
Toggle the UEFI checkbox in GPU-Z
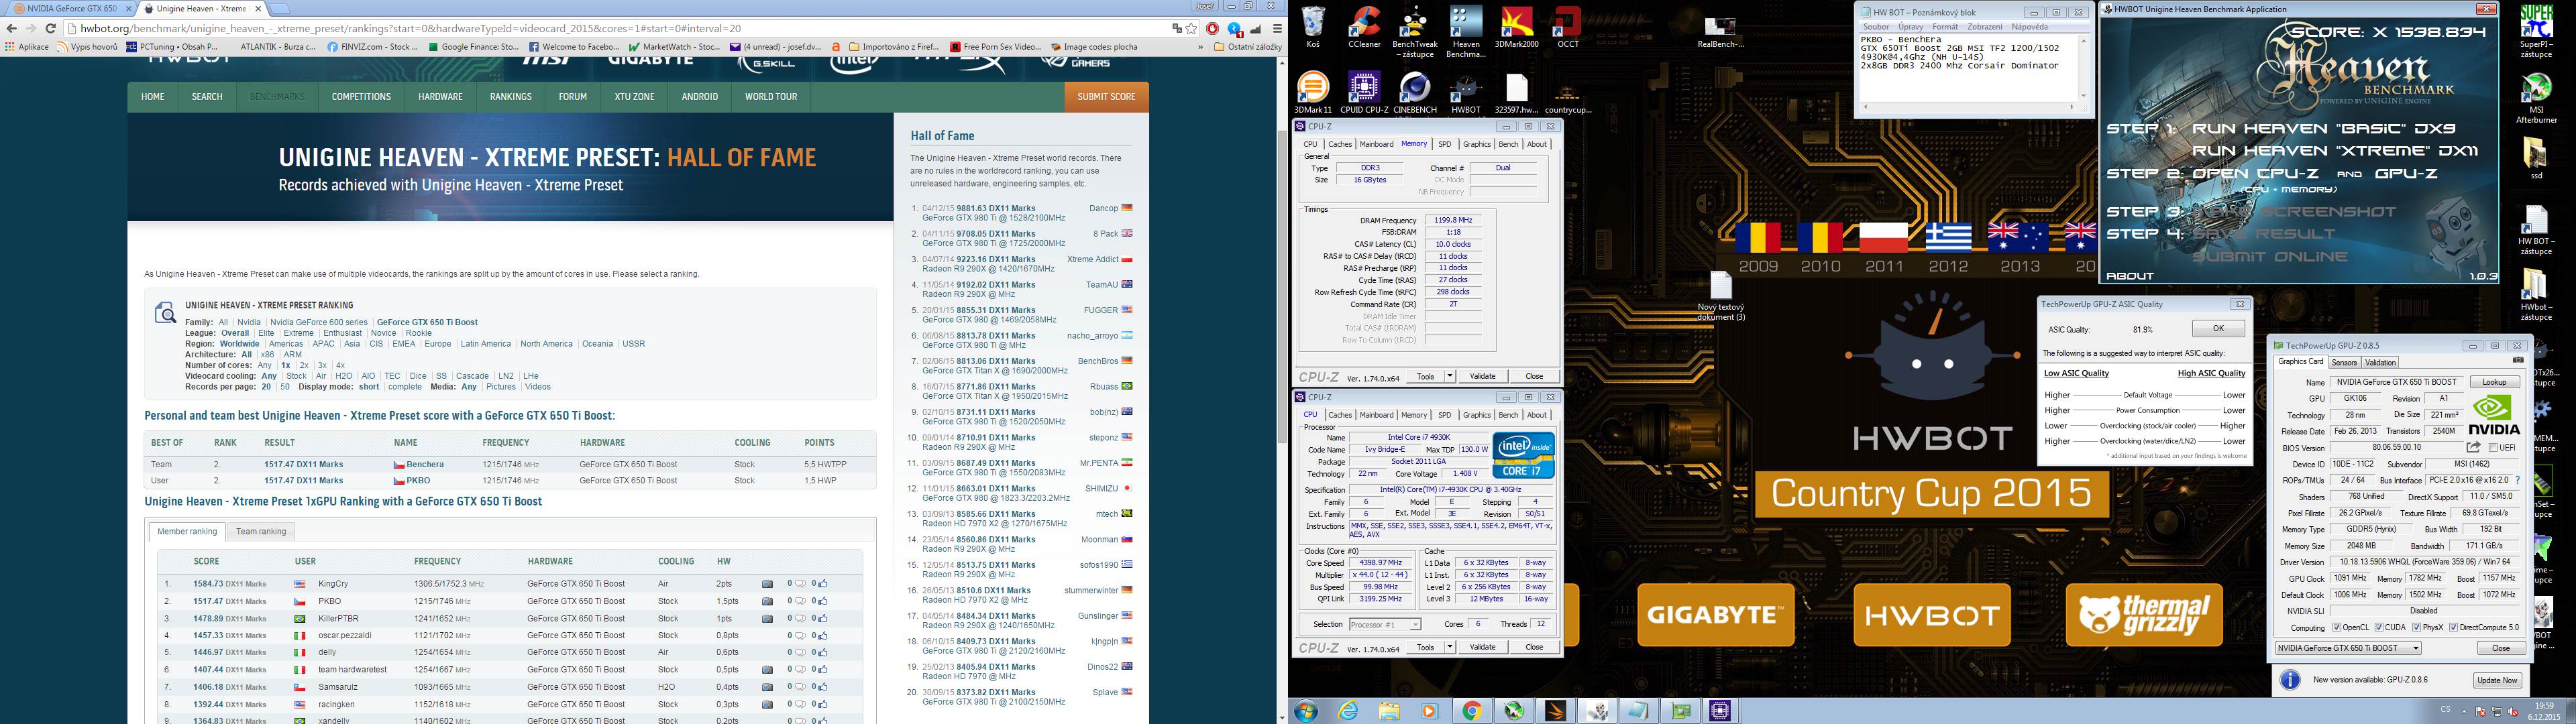coord(2494,448)
